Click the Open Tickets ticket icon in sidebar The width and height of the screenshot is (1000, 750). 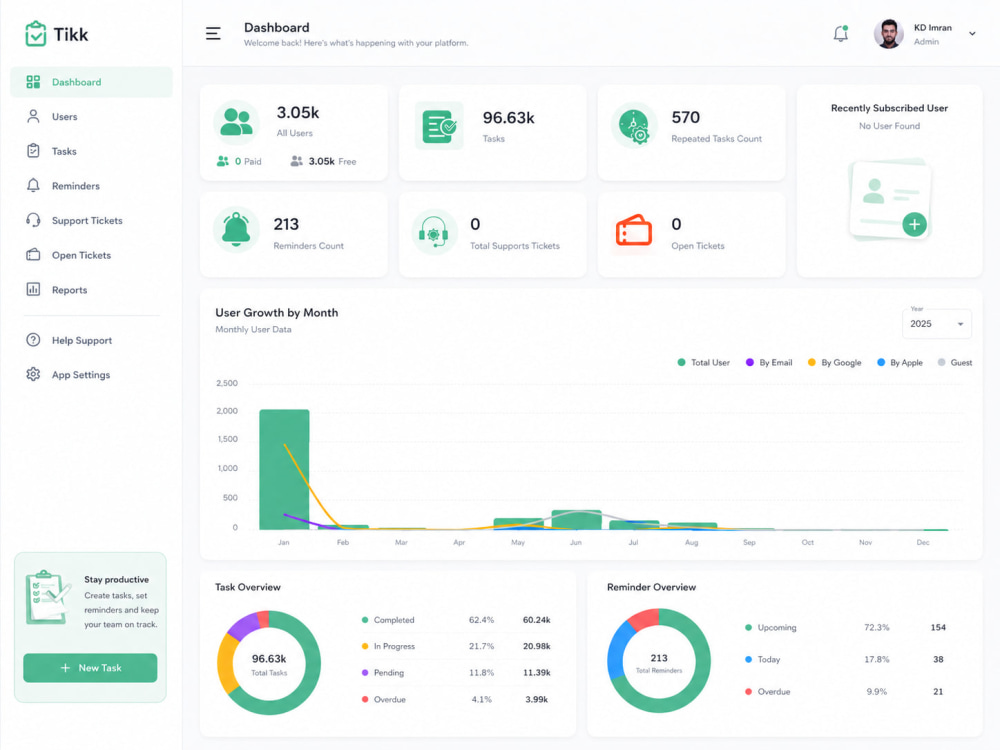(x=33, y=254)
